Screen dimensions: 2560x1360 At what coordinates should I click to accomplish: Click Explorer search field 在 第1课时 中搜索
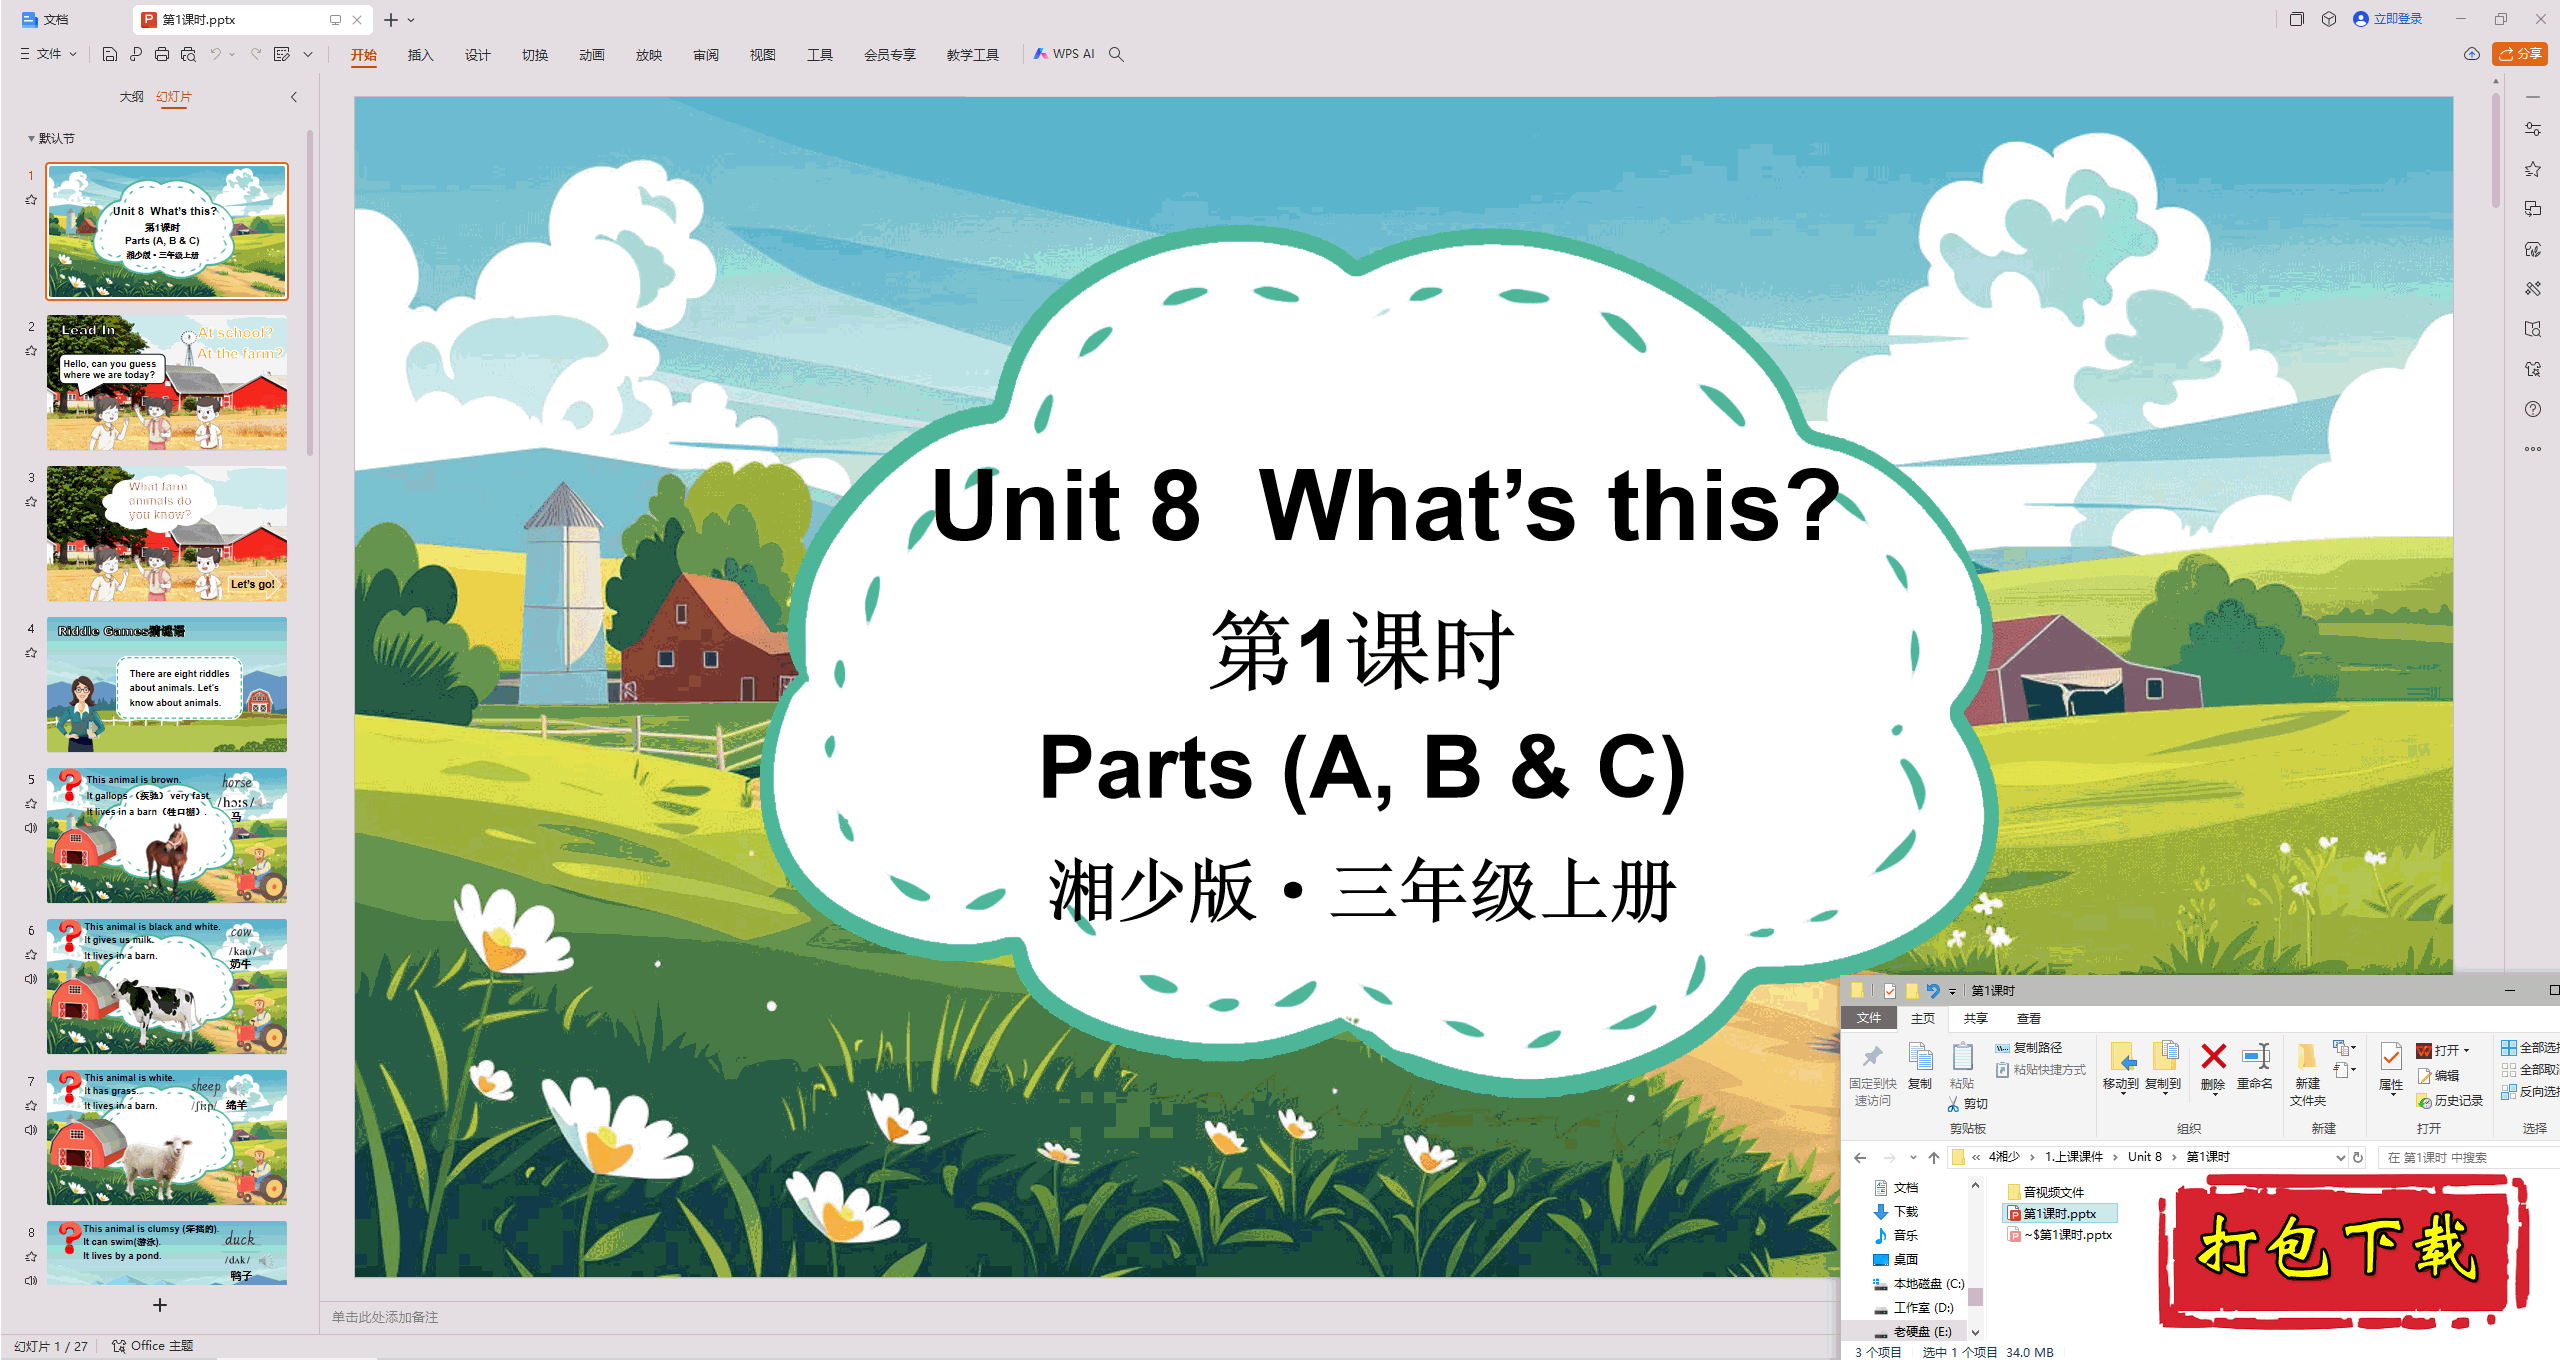2468,1157
